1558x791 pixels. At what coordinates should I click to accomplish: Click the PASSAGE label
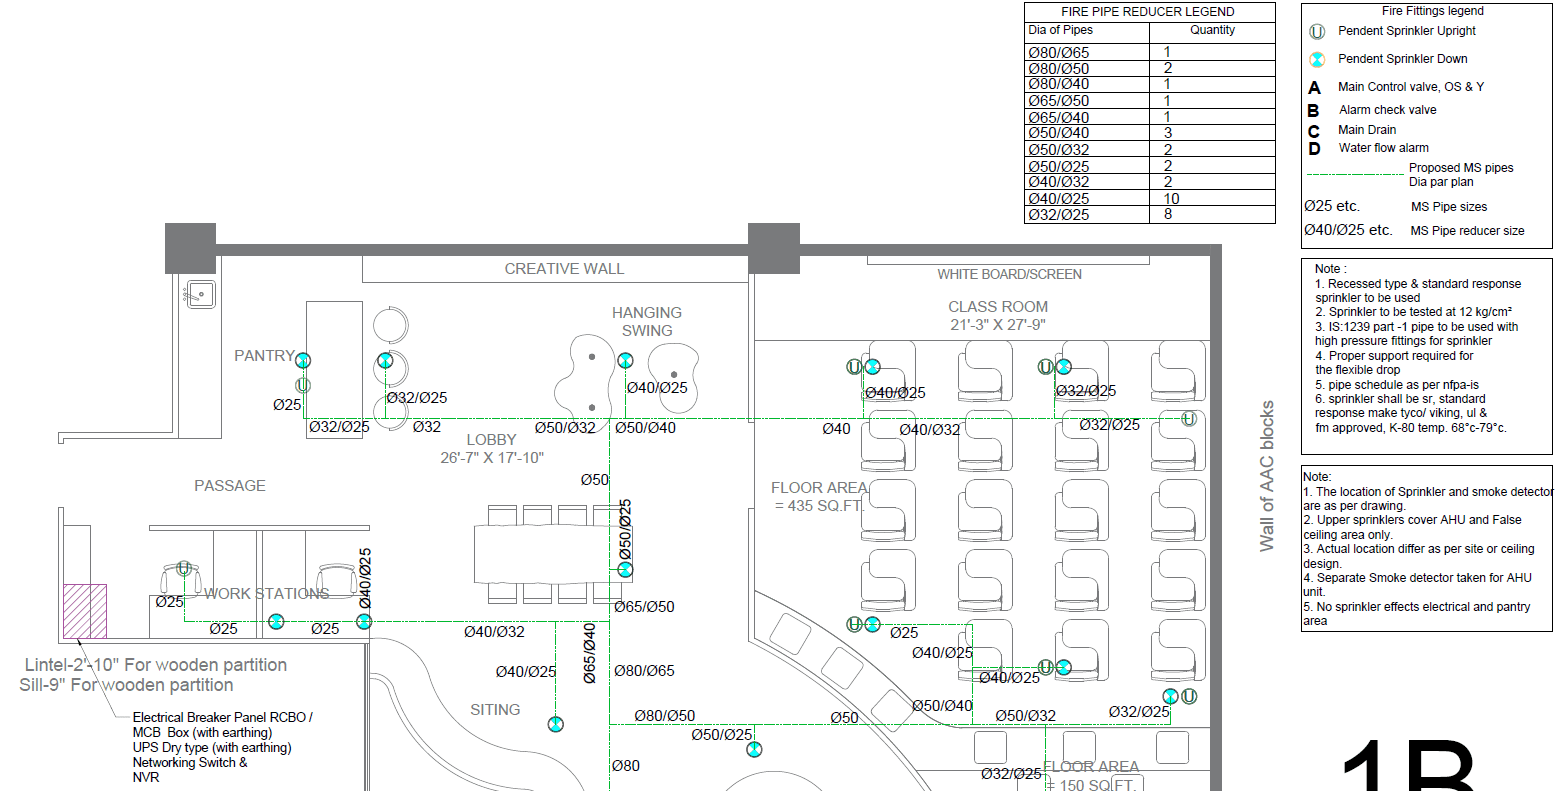click(x=230, y=486)
